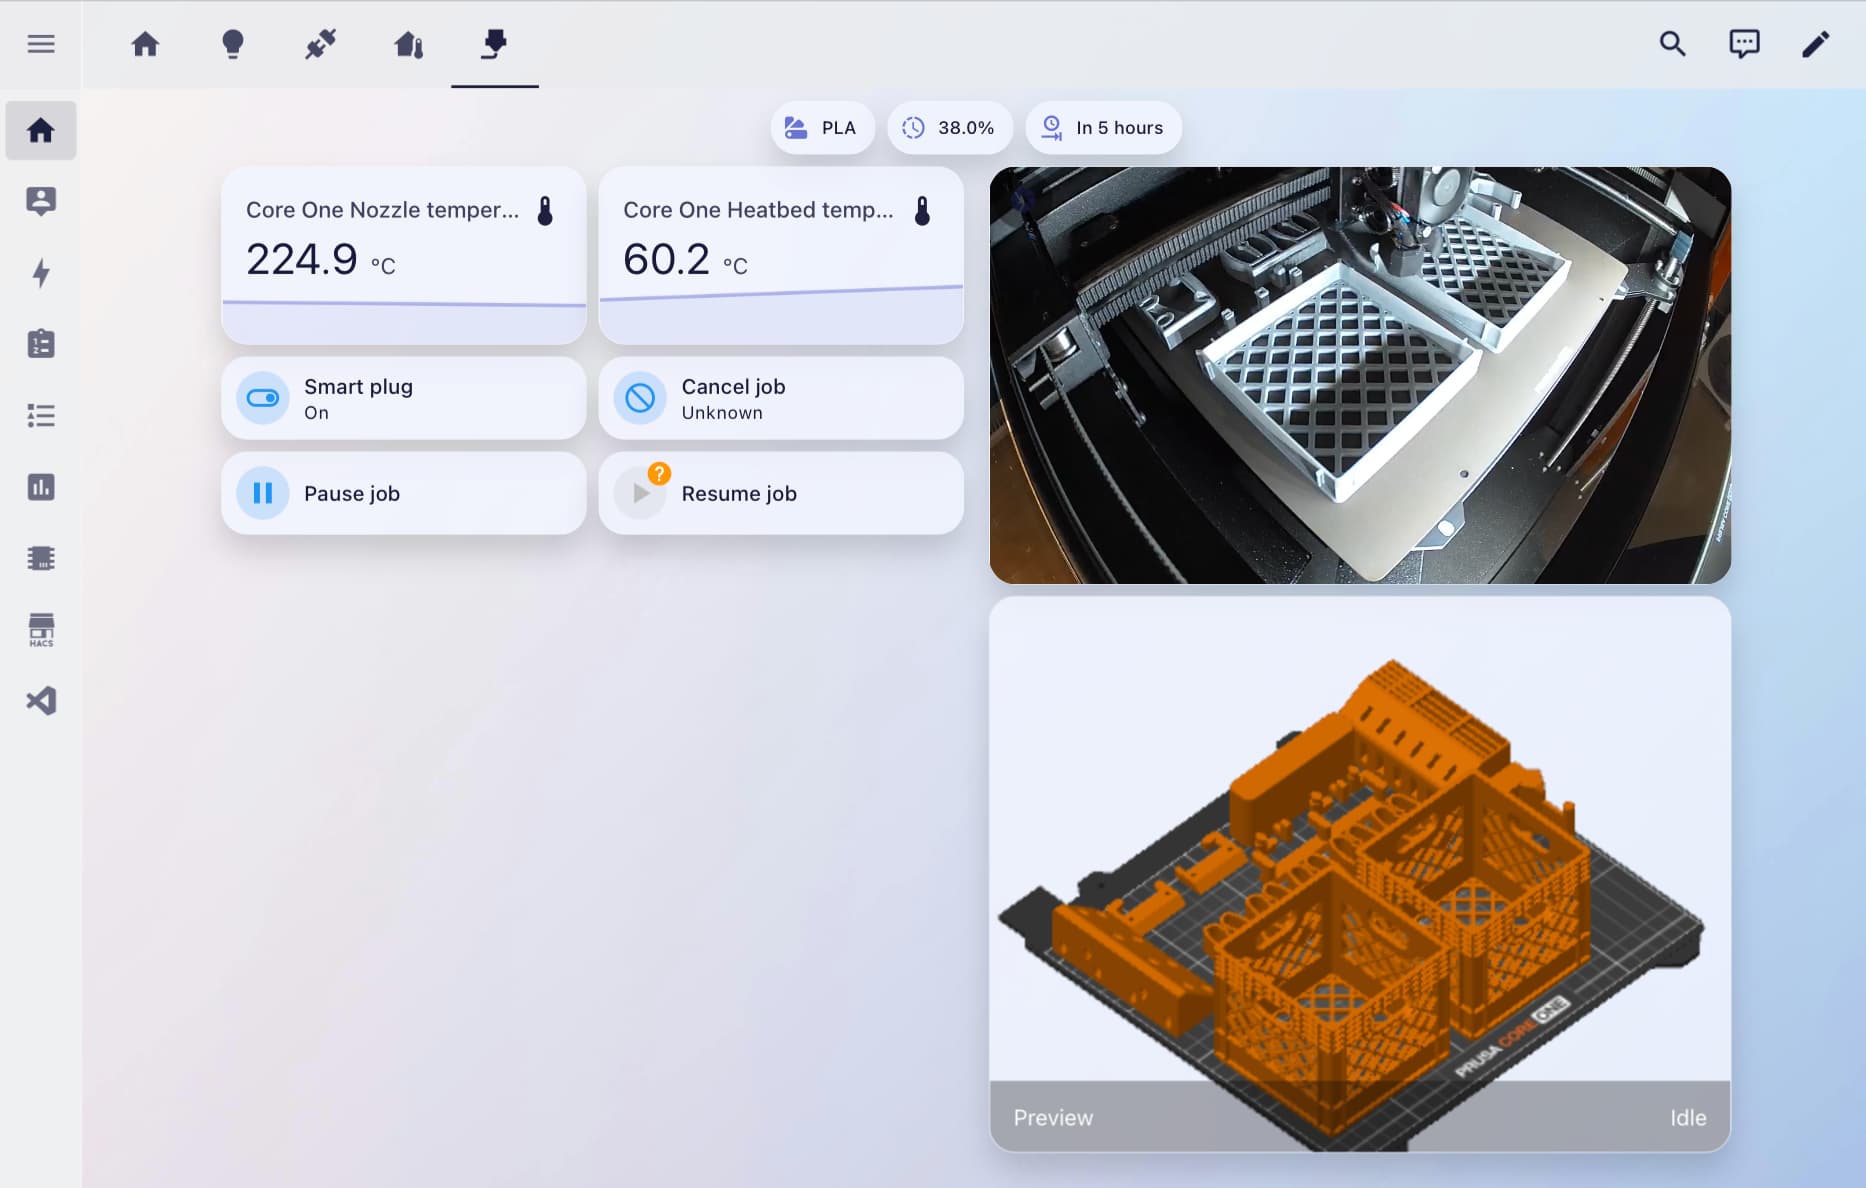Open the HACS sidebar icon

tap(41, 630)
